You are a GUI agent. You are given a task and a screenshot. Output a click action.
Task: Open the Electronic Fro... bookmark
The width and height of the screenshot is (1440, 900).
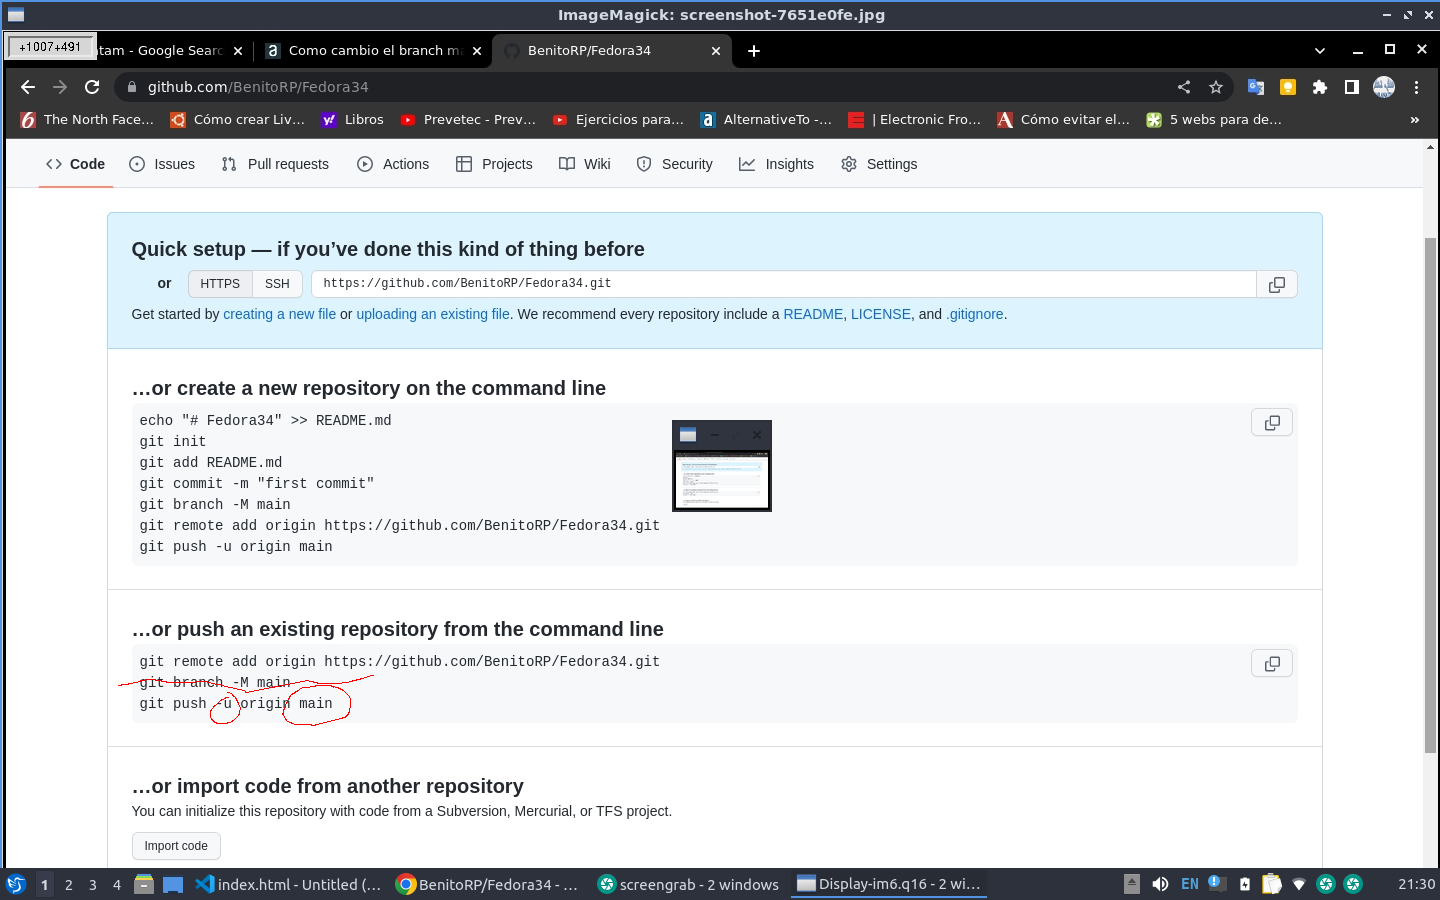(x=914, y=120)
